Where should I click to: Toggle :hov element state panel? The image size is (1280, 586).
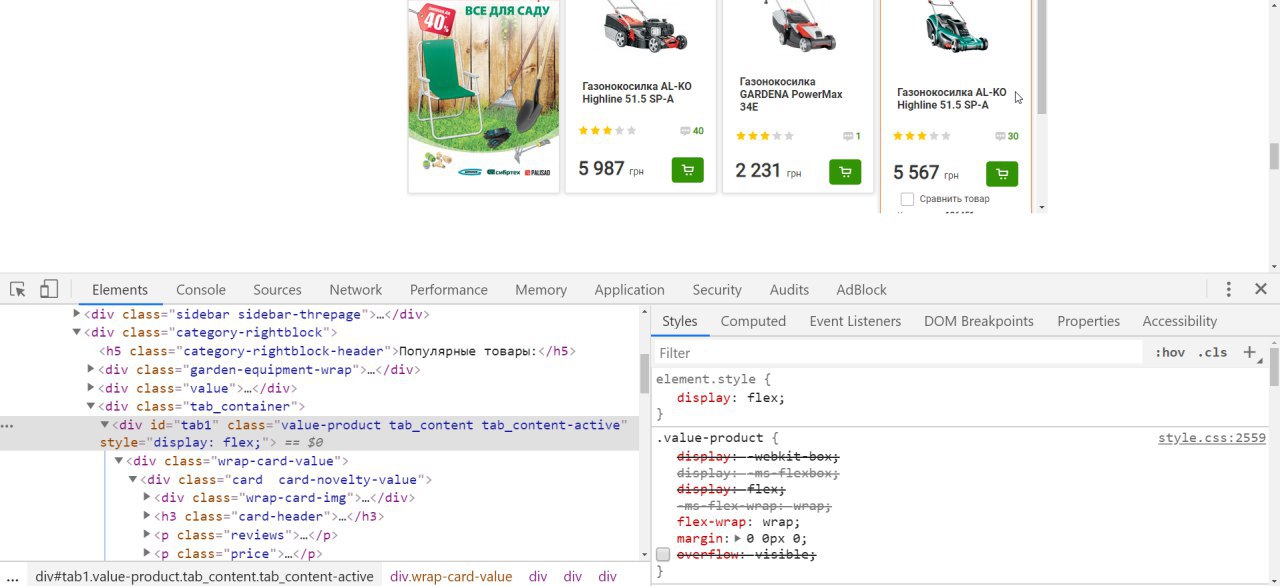(1170, 352)
